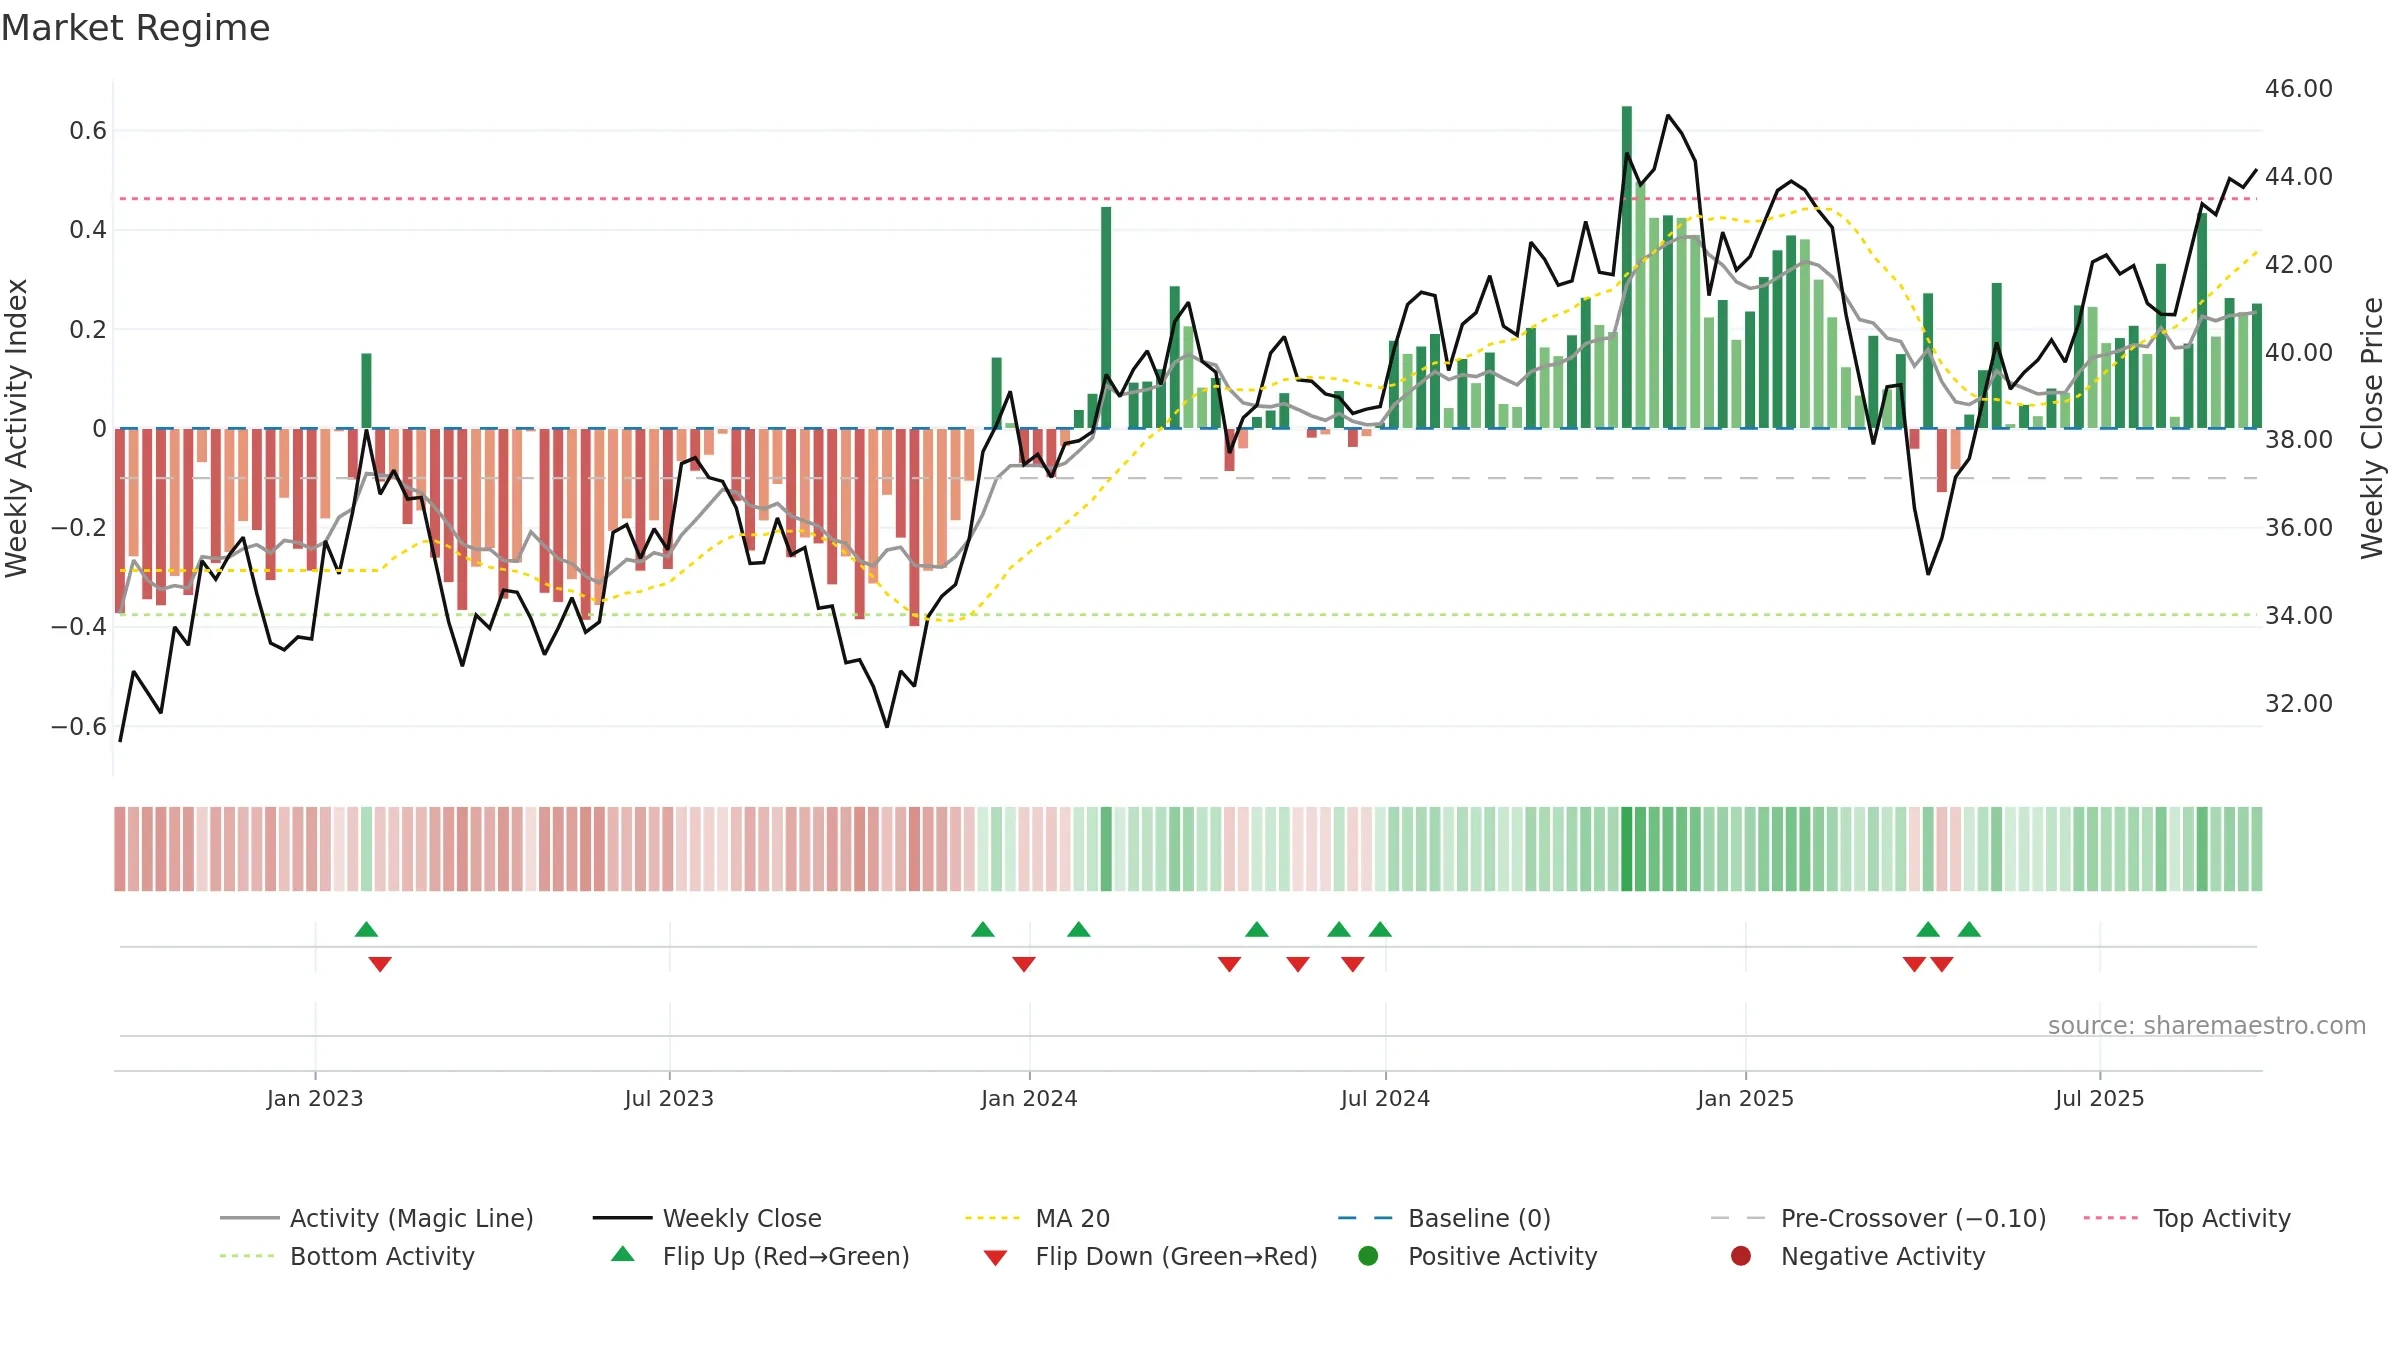Click the Flip Down red triangle legend icon
2400x1350 pixels.
coord(995,1257)
